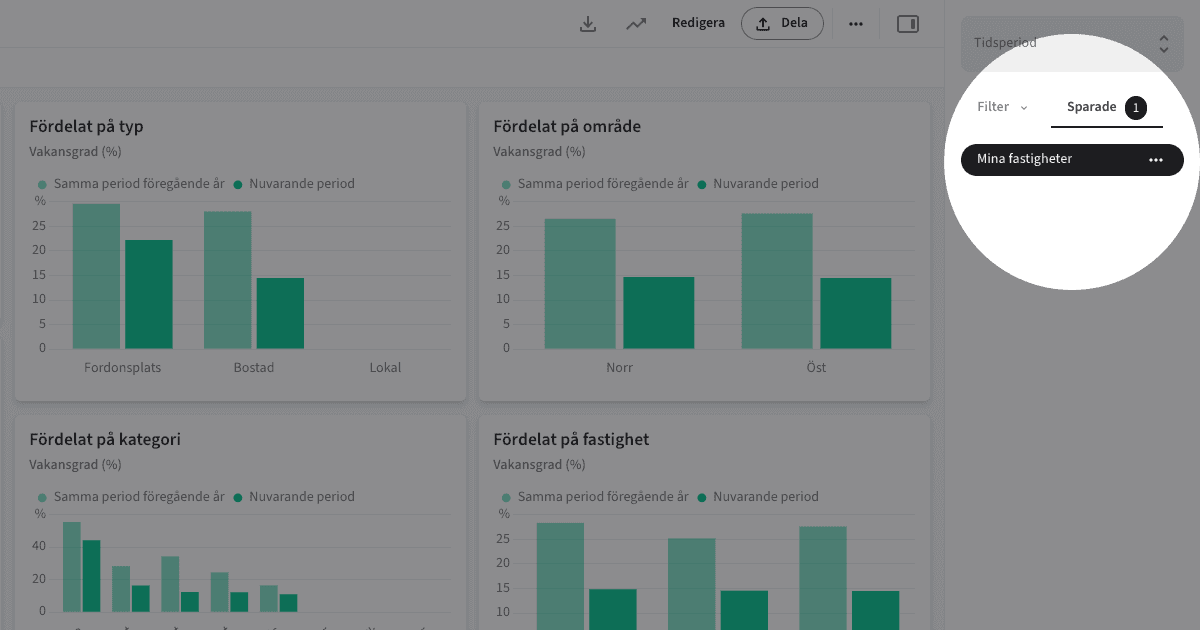Image resolution: width=1200 pixels, height=630 pixels.
Task: Click the download icon in the toolbar
Action: pyautogui.click(x=588, y=23)
